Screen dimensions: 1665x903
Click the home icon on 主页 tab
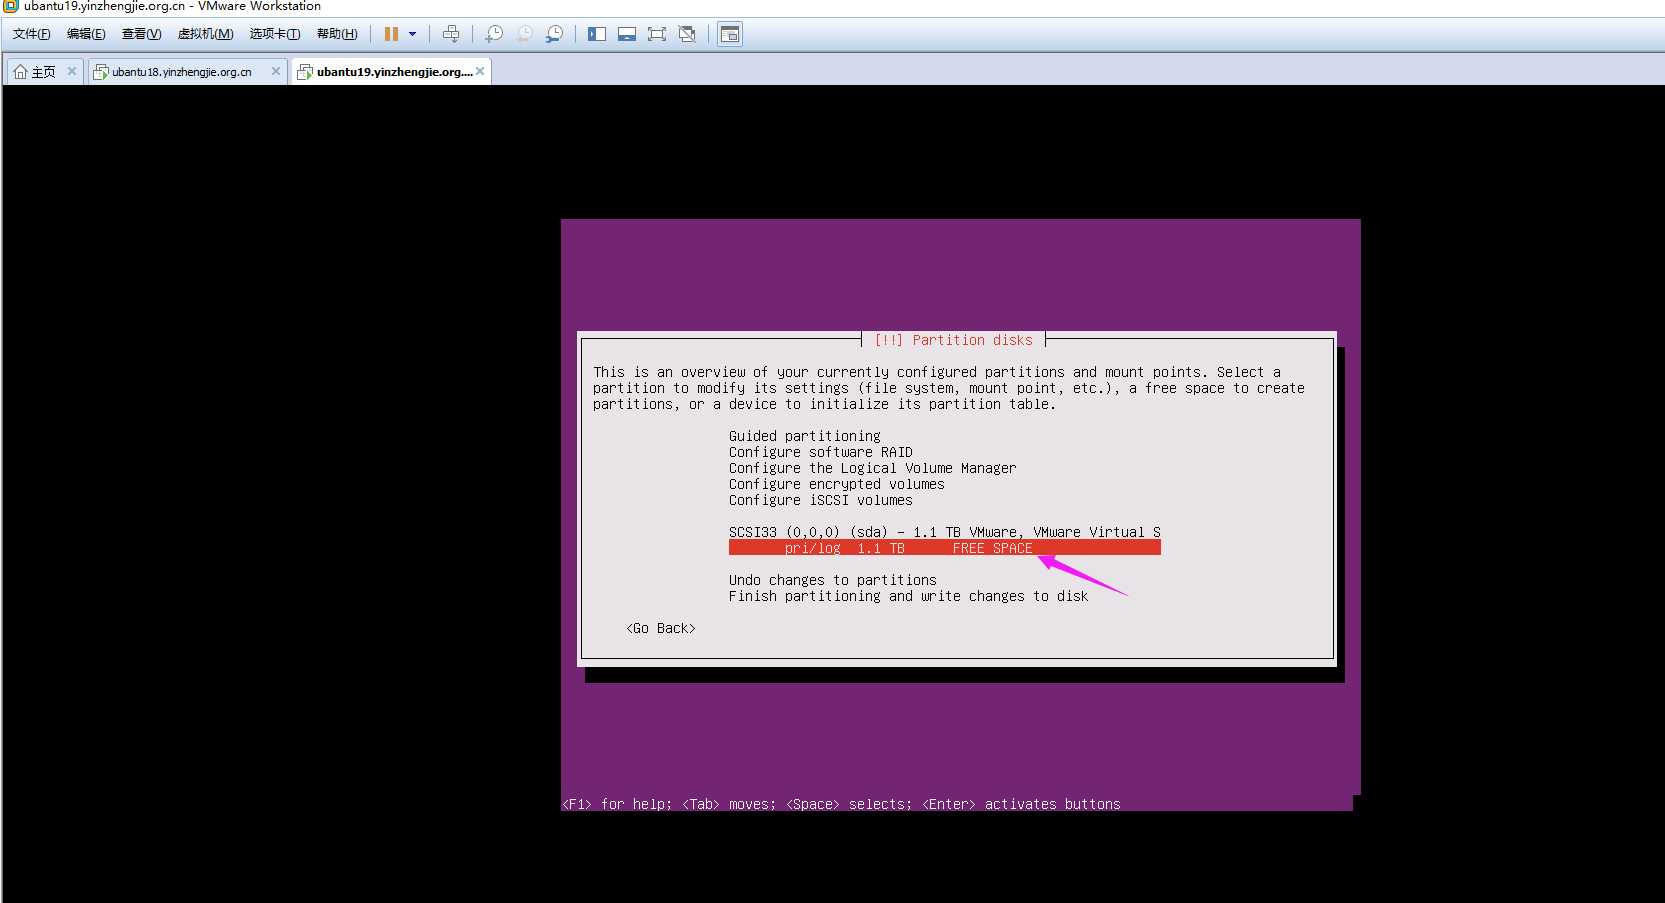coord(20,72)
